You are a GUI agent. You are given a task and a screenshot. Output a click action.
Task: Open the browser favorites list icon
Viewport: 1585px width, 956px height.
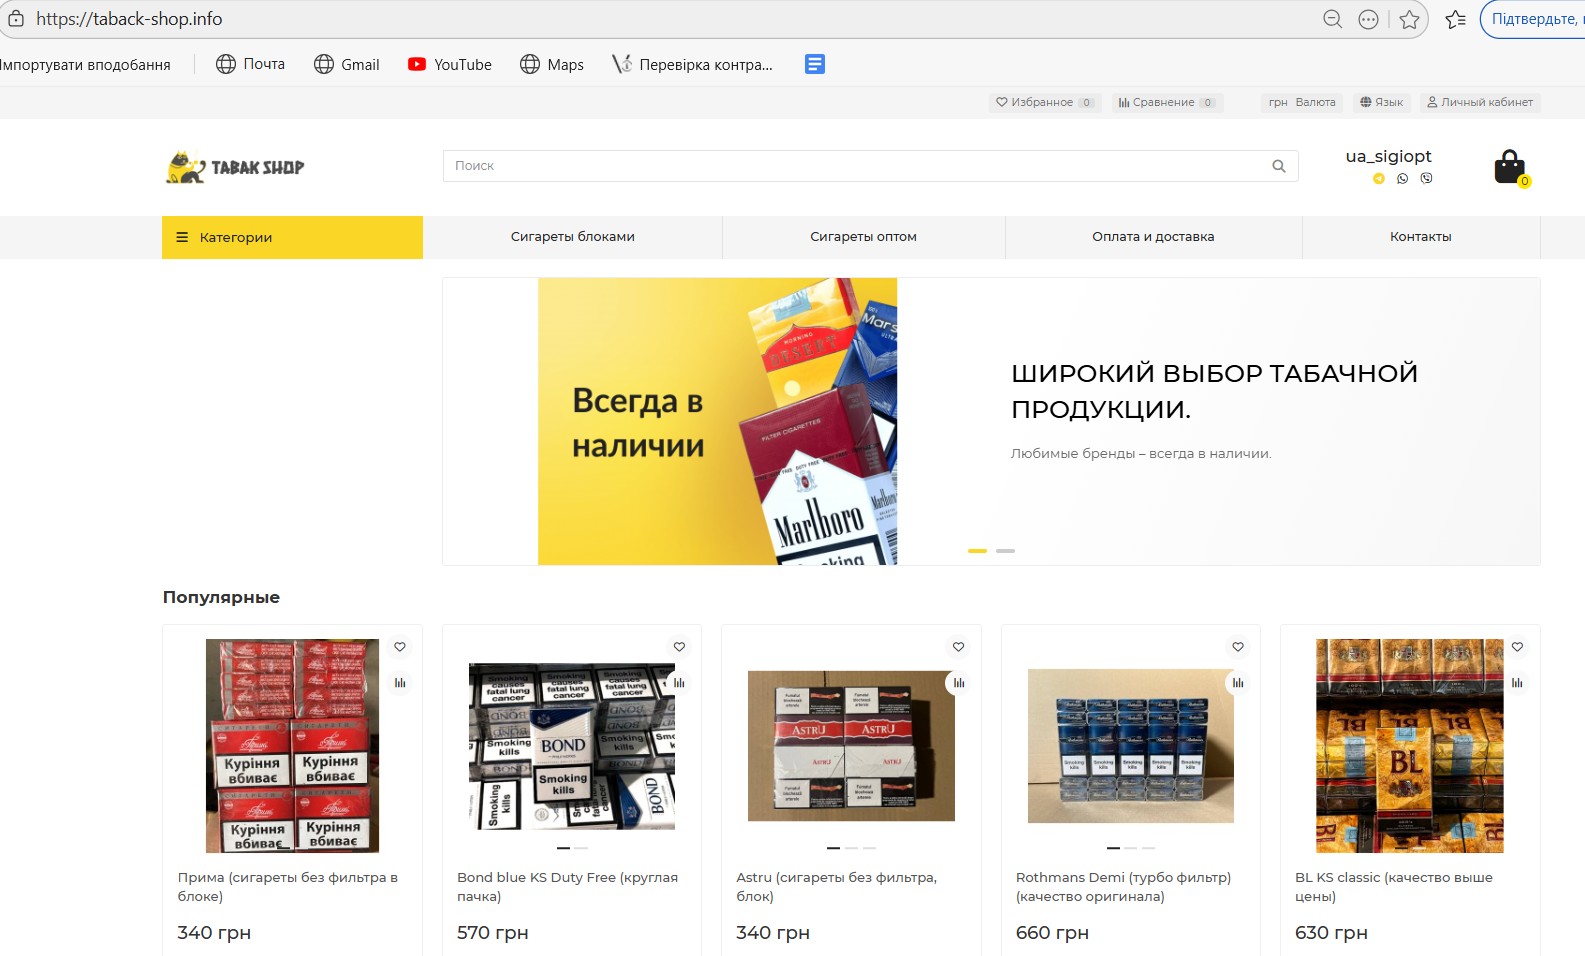click(x=1455, y=19)
